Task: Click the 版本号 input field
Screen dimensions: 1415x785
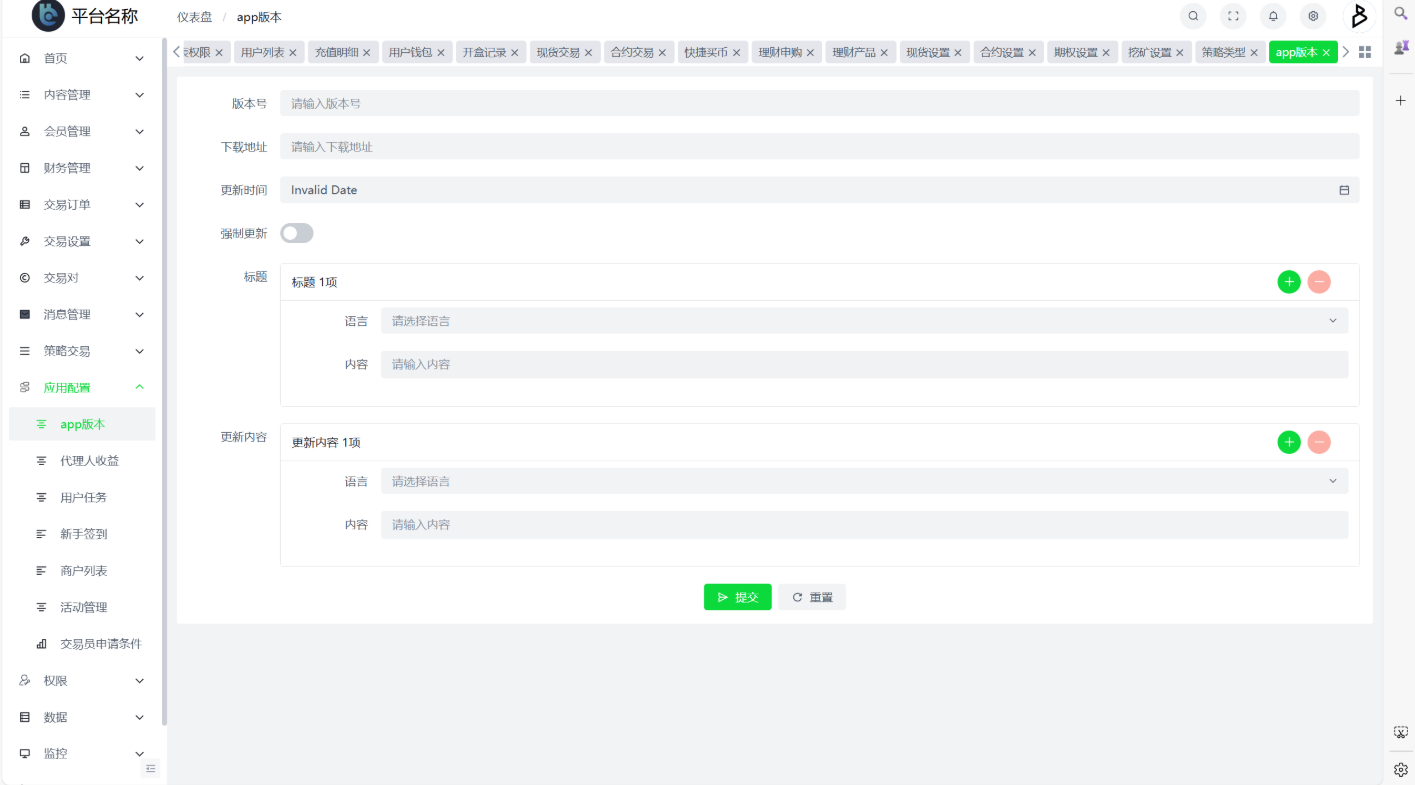Action: tap(818, 103)
